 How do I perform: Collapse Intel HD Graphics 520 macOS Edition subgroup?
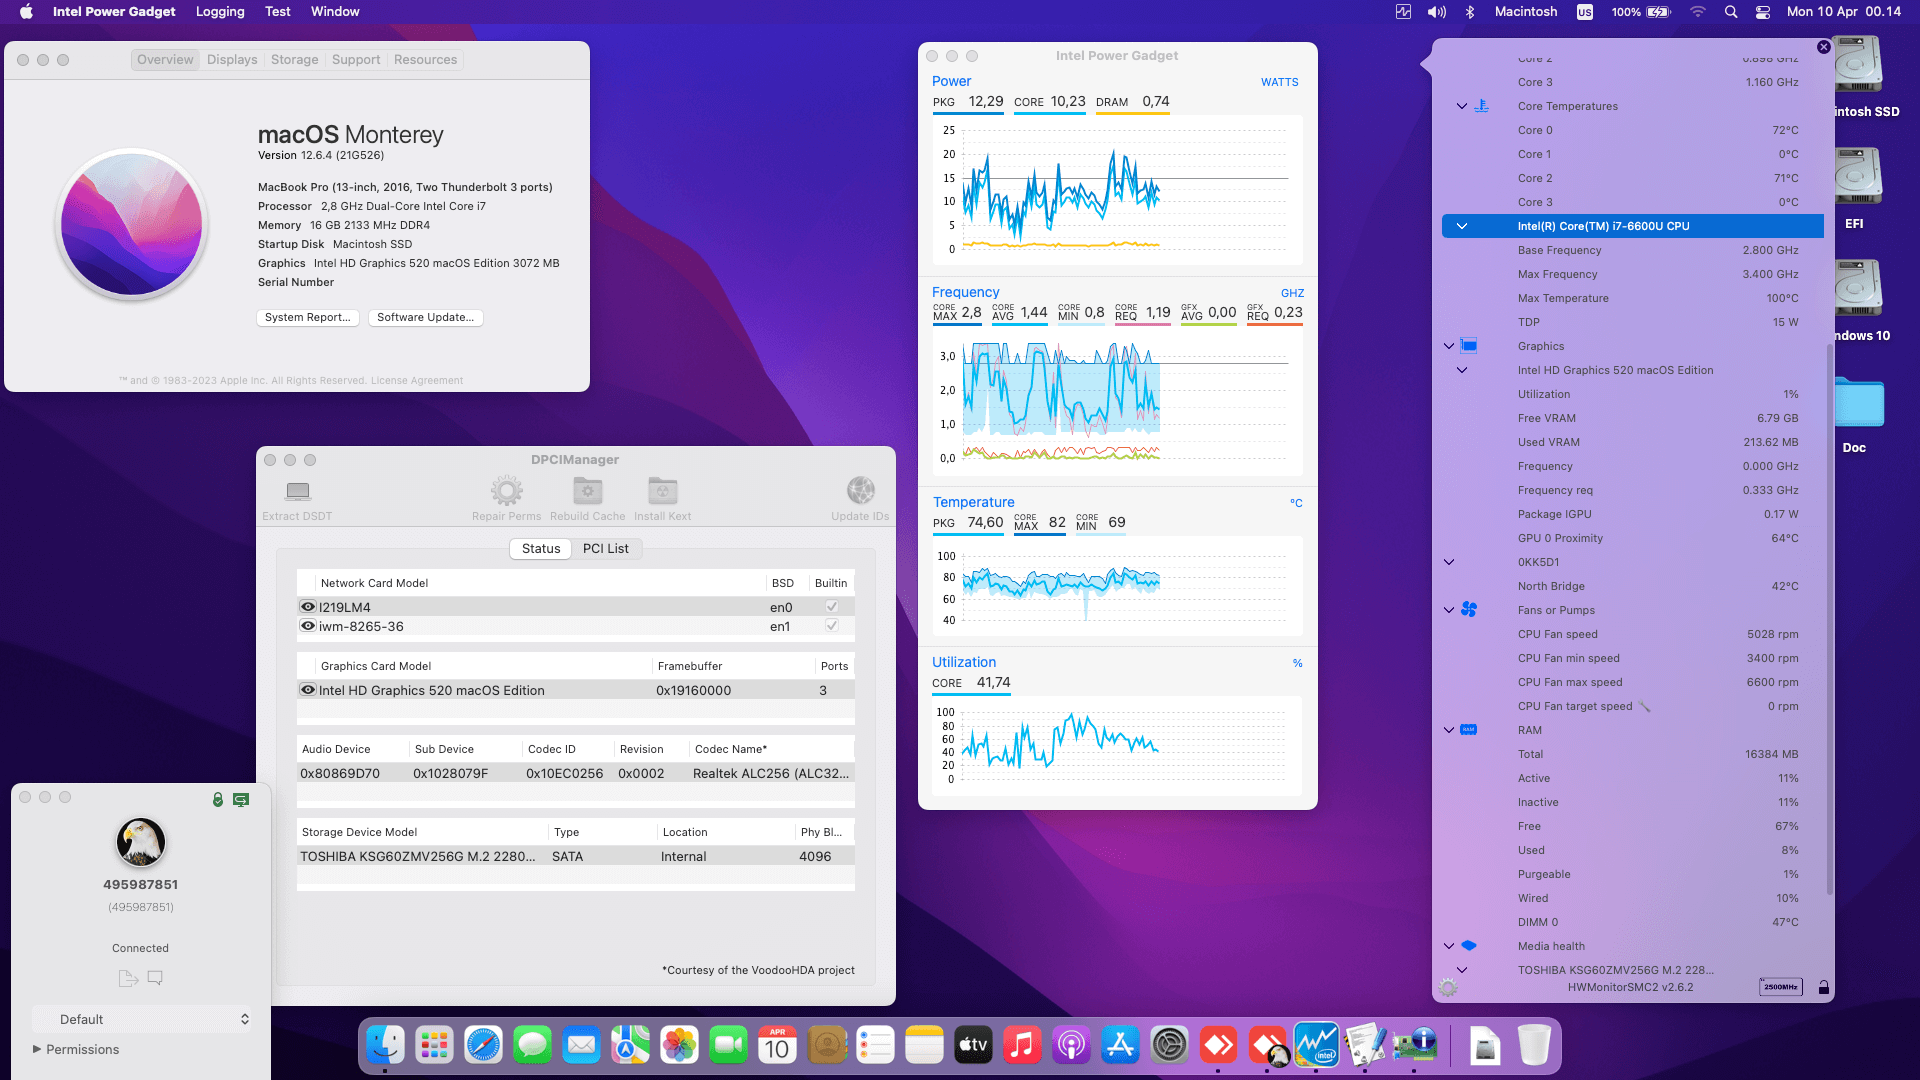[1462, 370]
